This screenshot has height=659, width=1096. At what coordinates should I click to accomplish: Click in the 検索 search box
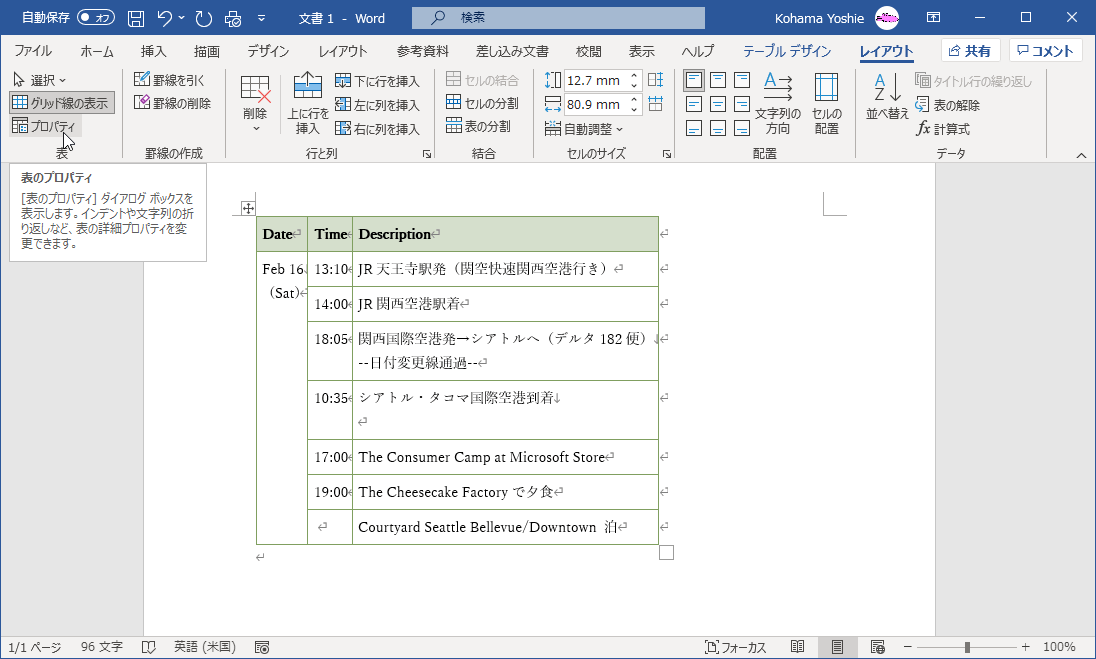point(558,17)
